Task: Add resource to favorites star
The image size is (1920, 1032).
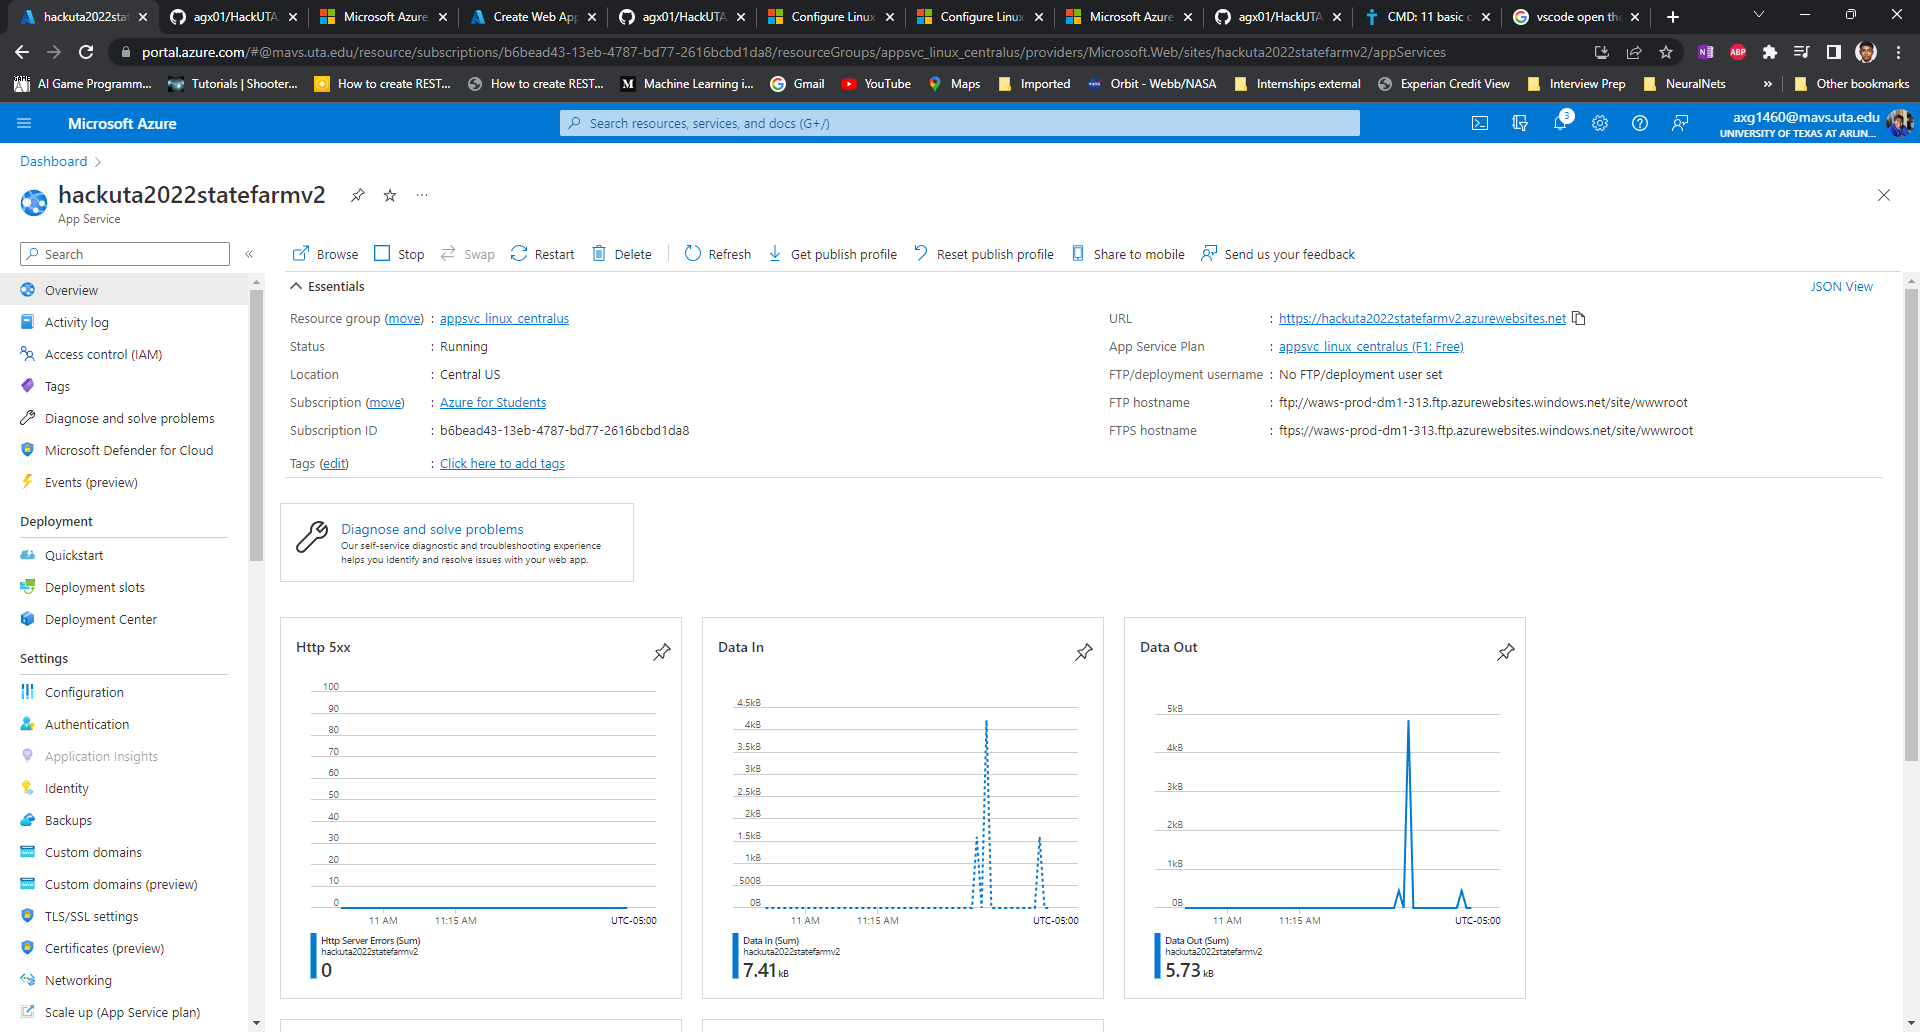Action: click(390, 195)
